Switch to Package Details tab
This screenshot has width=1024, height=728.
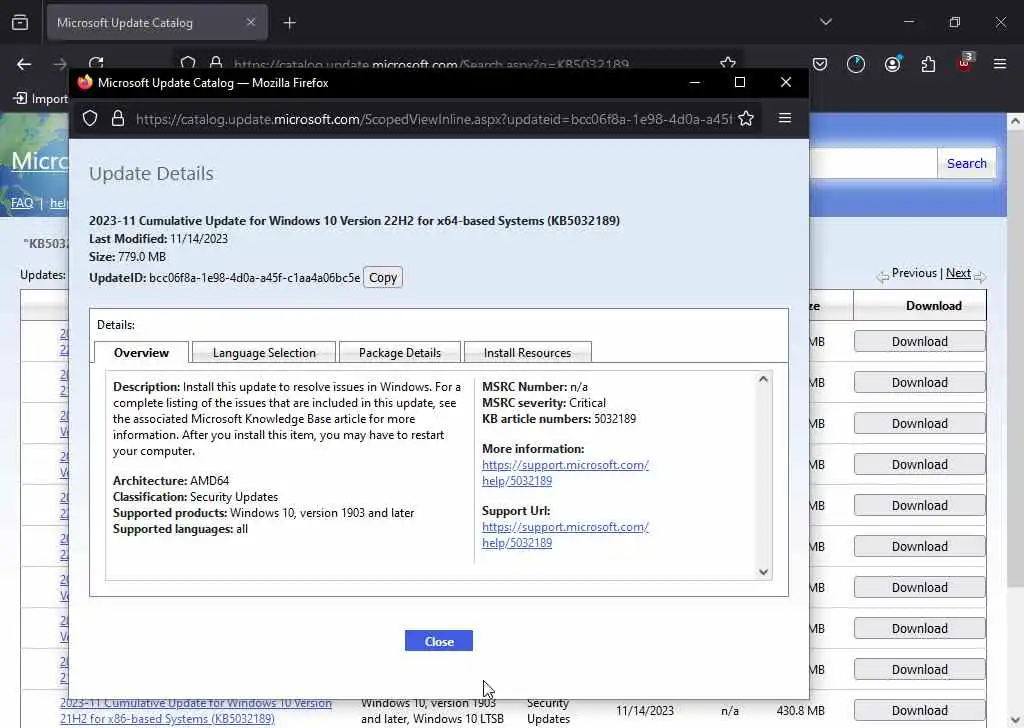(x=400, y=353)
